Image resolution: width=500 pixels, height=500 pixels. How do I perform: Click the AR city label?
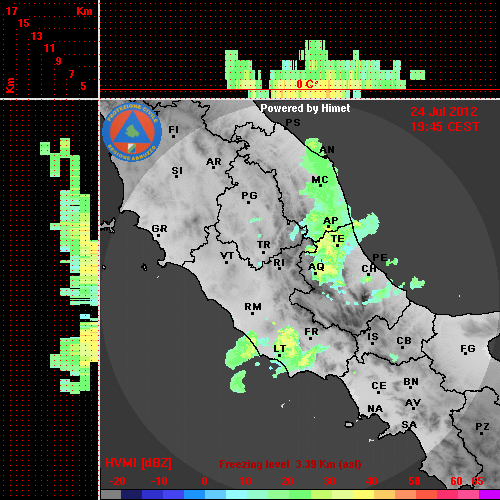pos(214,162)
